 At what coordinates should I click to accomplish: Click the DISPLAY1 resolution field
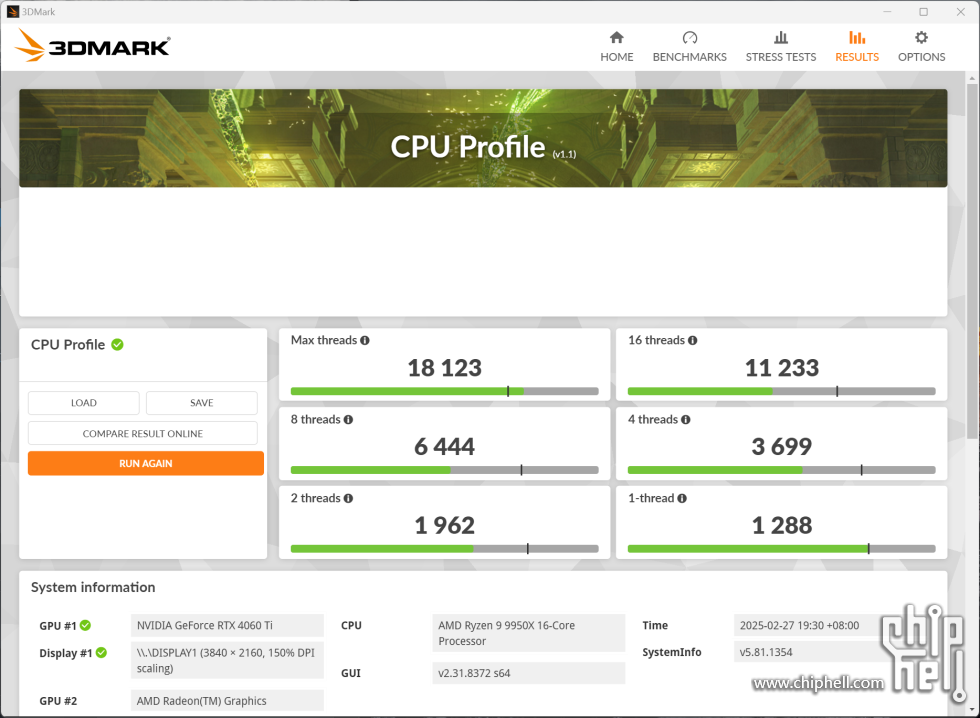(228, 661)
